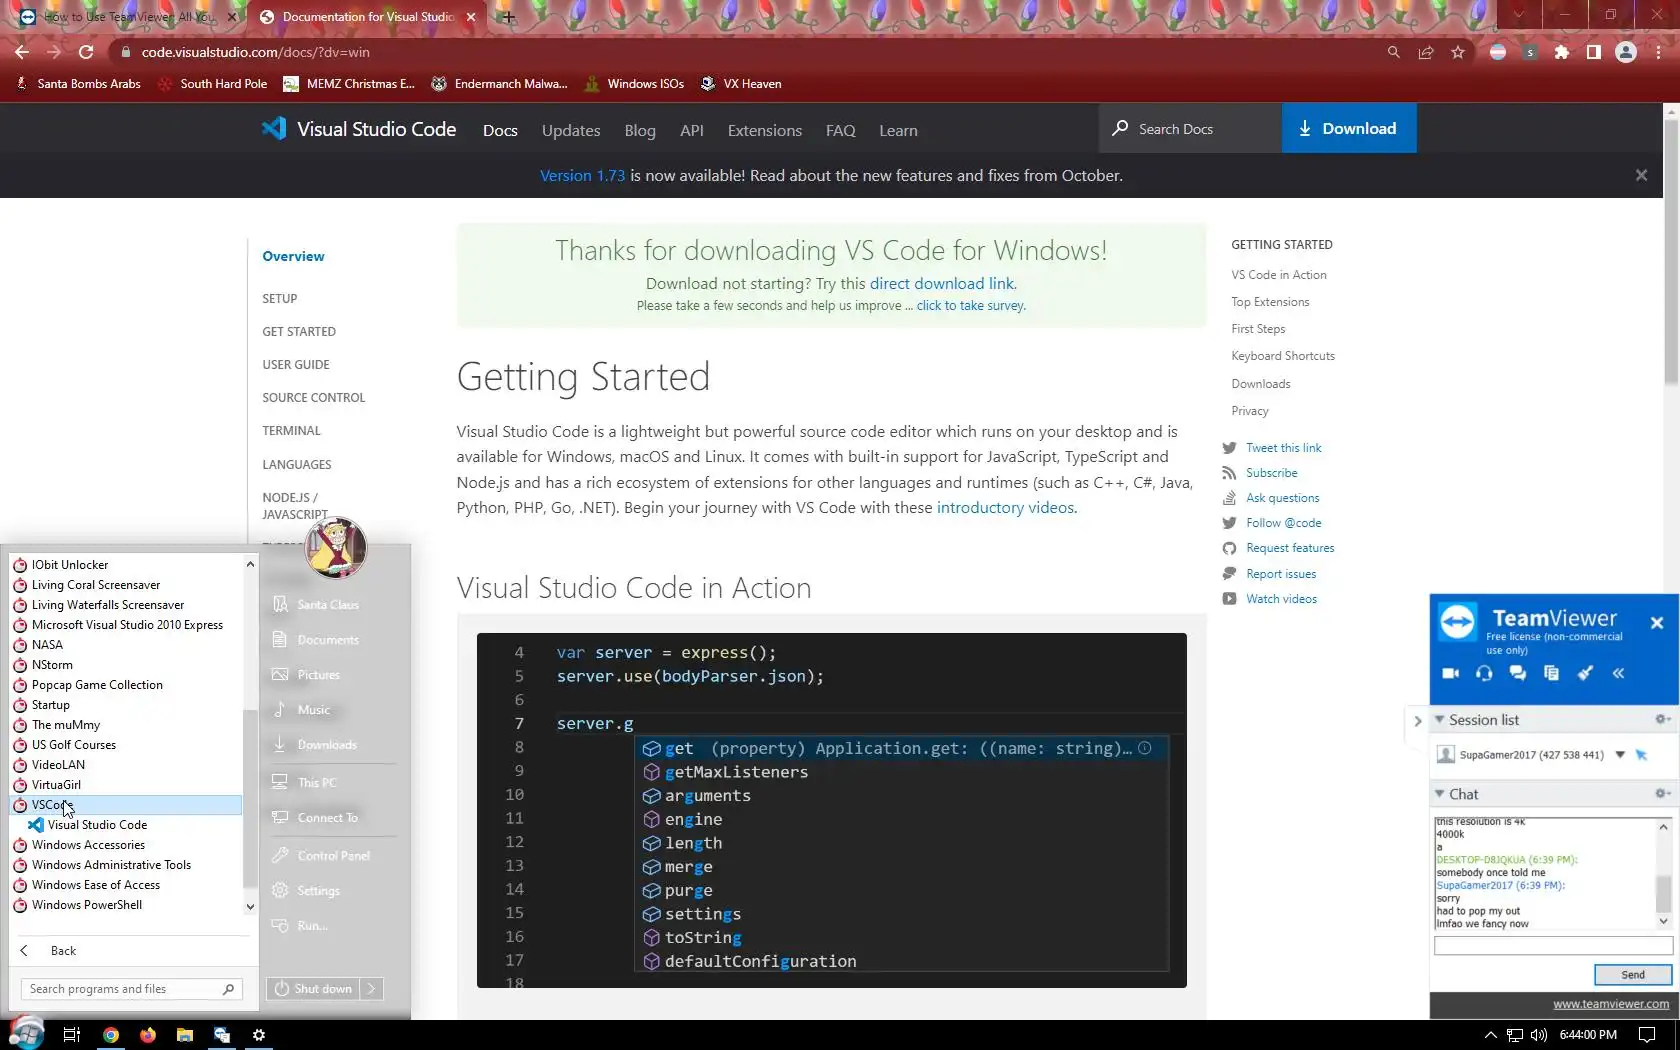The image size is (1680, 1050).
Task: Collapse TeamViewer panel with double chevron
Action: [x=1618, y=674]
